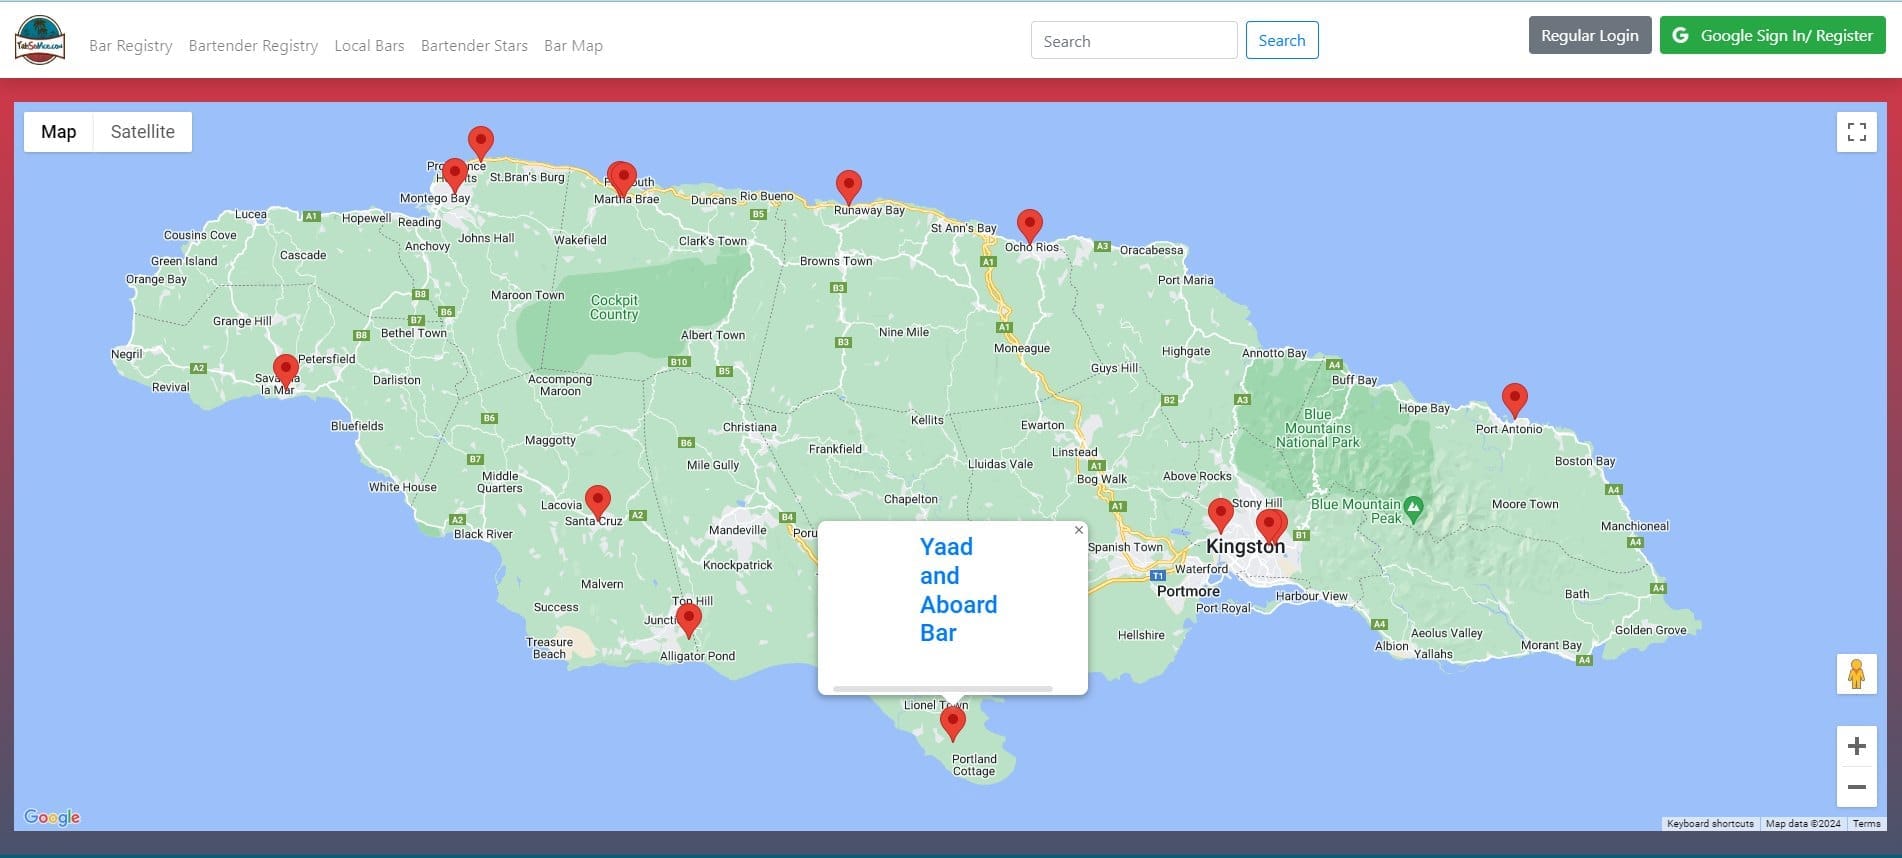Click the Mandeville town label
This screenshot has height=858, width=1902.
click(738, 530)
